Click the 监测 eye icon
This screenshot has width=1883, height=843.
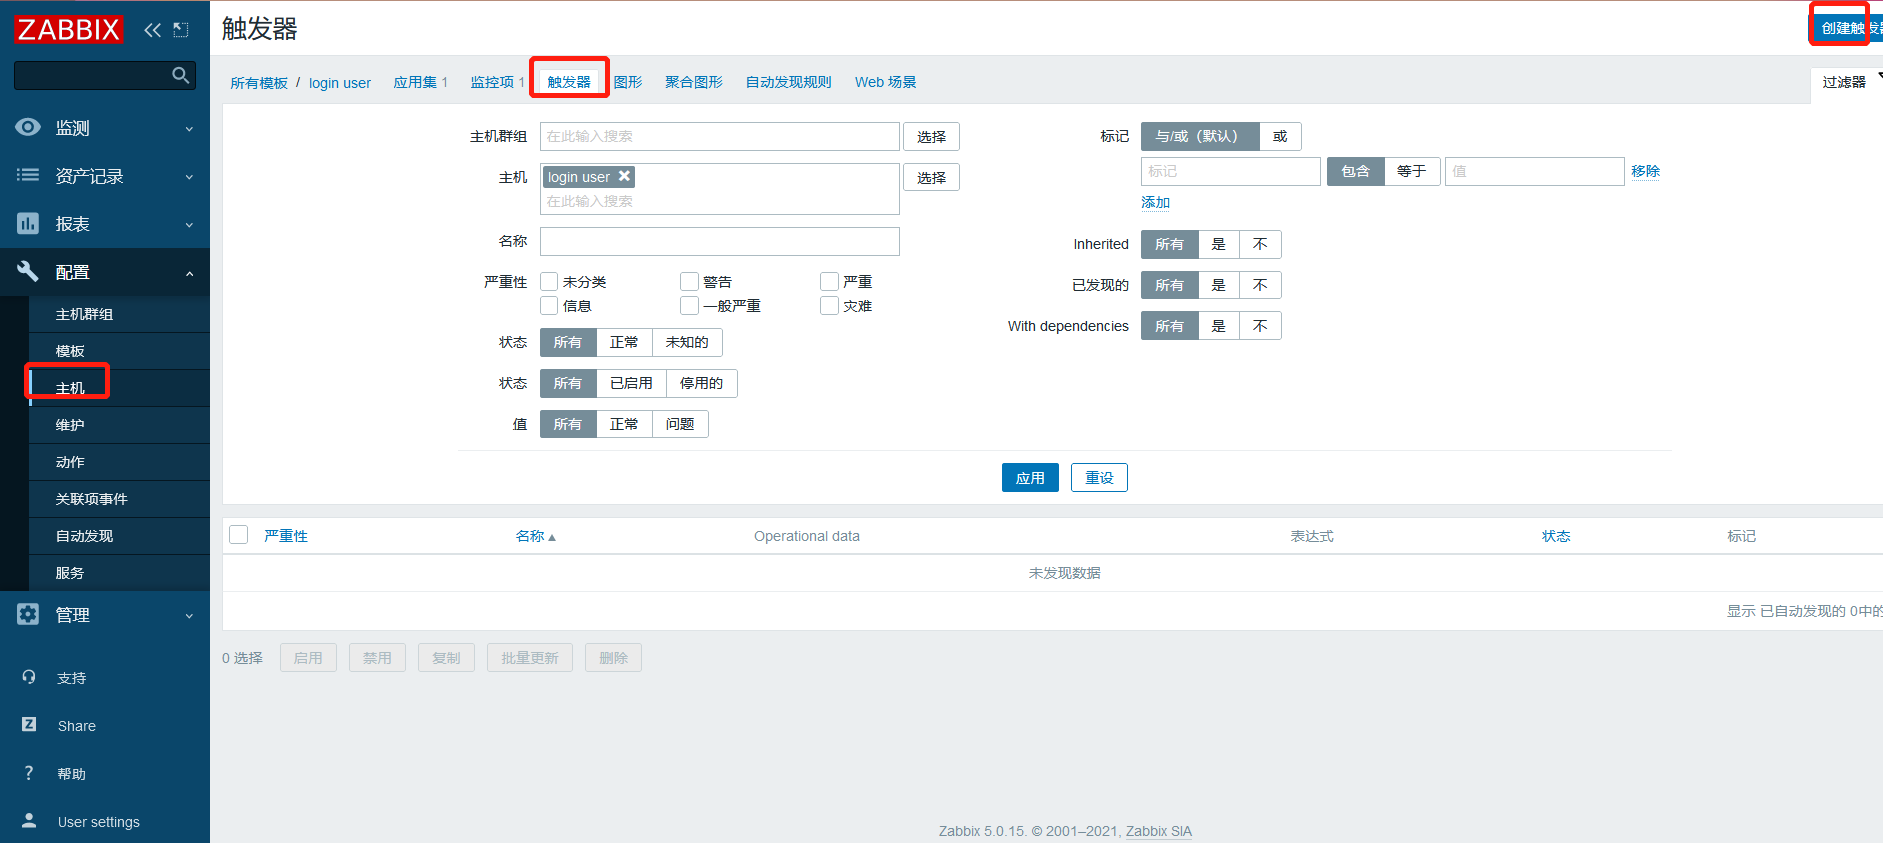click(28, 127)
